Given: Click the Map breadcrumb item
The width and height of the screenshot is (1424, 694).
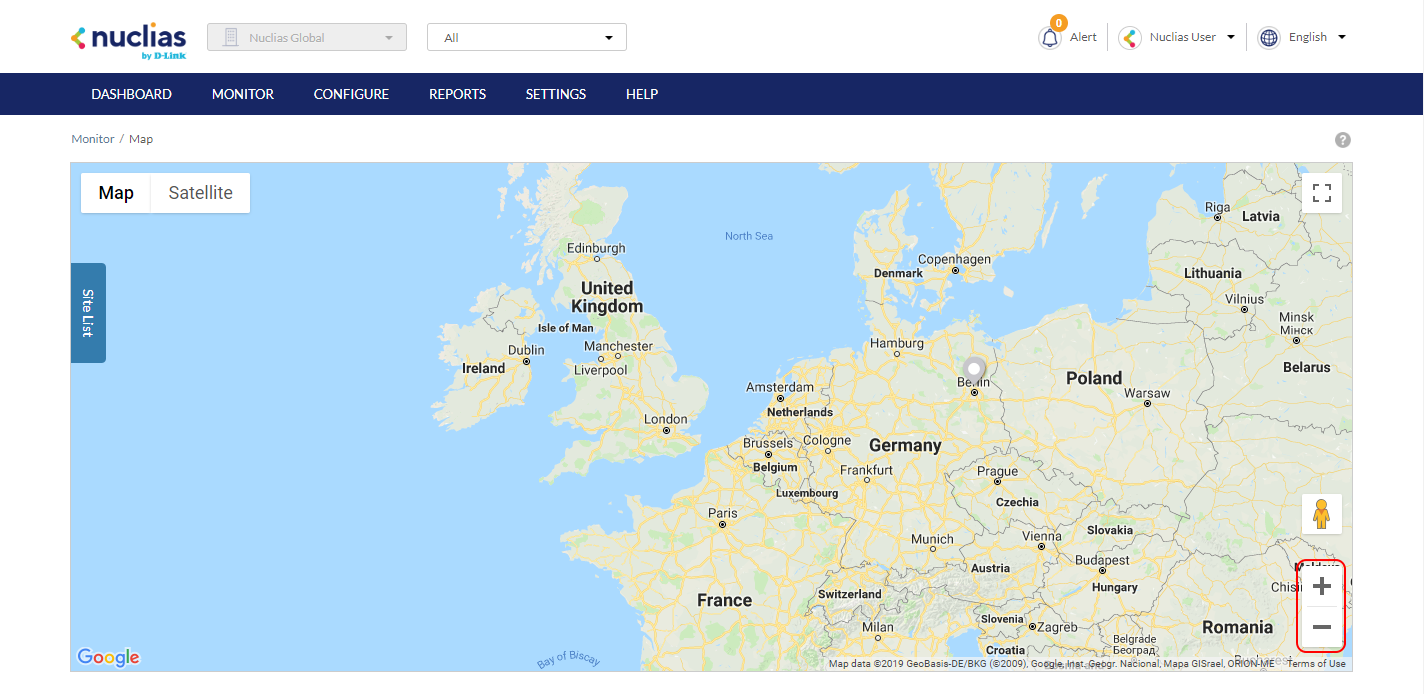Looking at the screenshot, I should [141, 139].
